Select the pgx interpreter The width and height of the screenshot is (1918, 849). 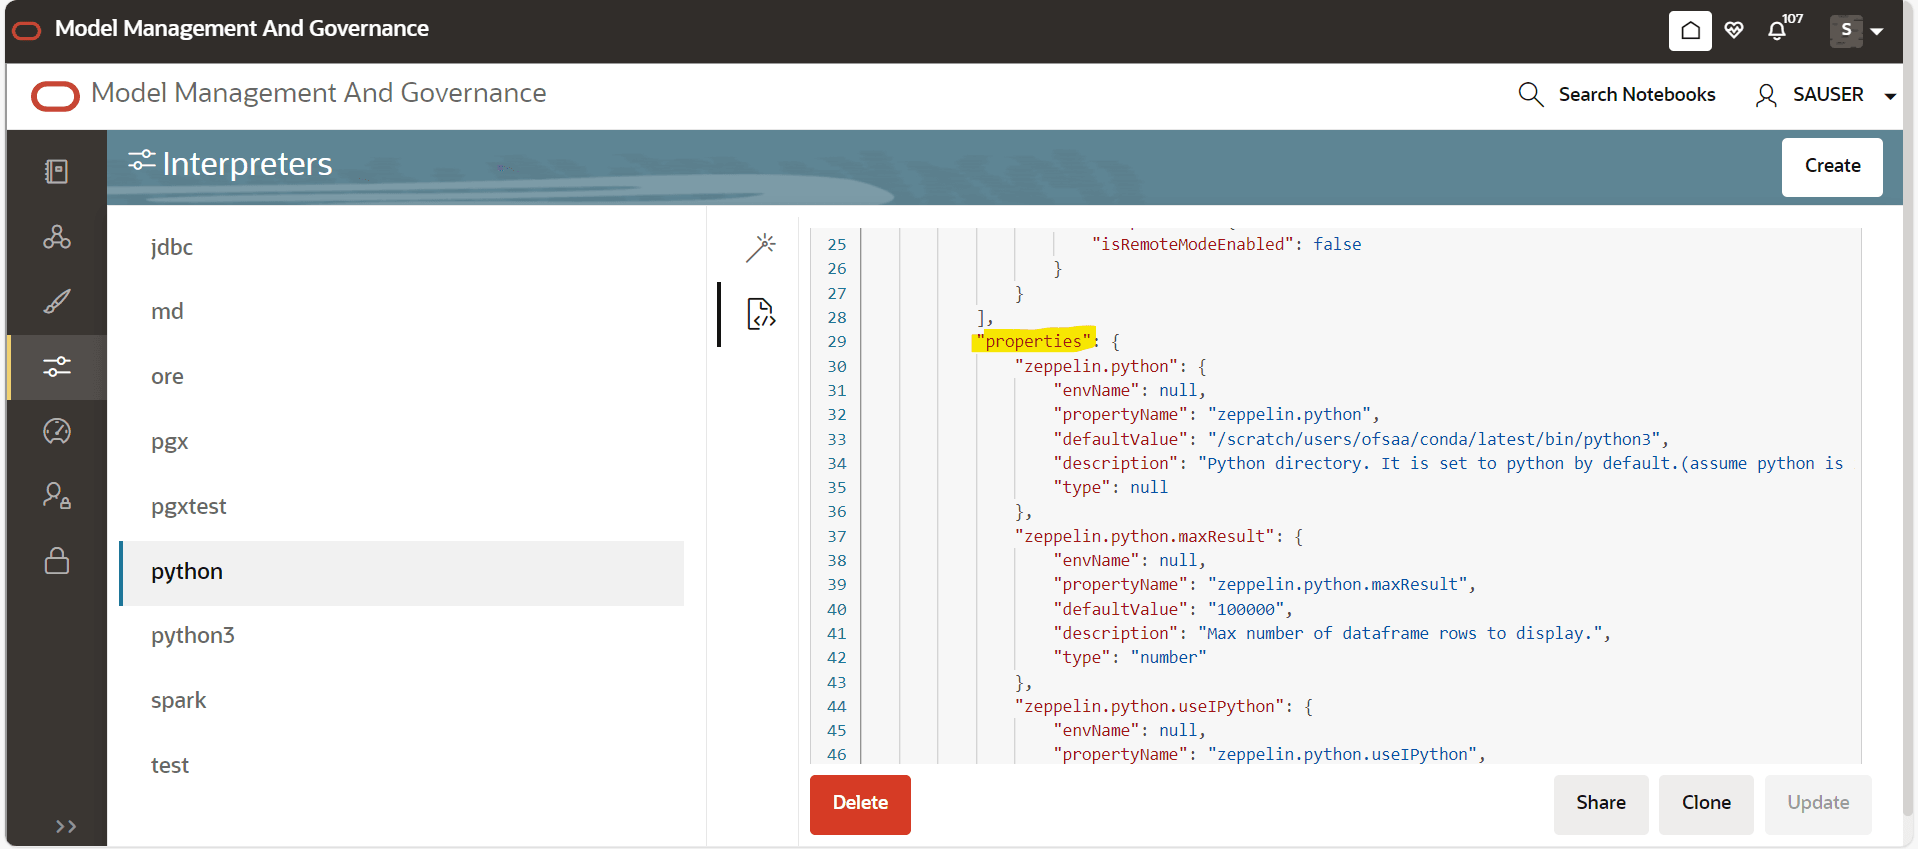click(402, 442)
